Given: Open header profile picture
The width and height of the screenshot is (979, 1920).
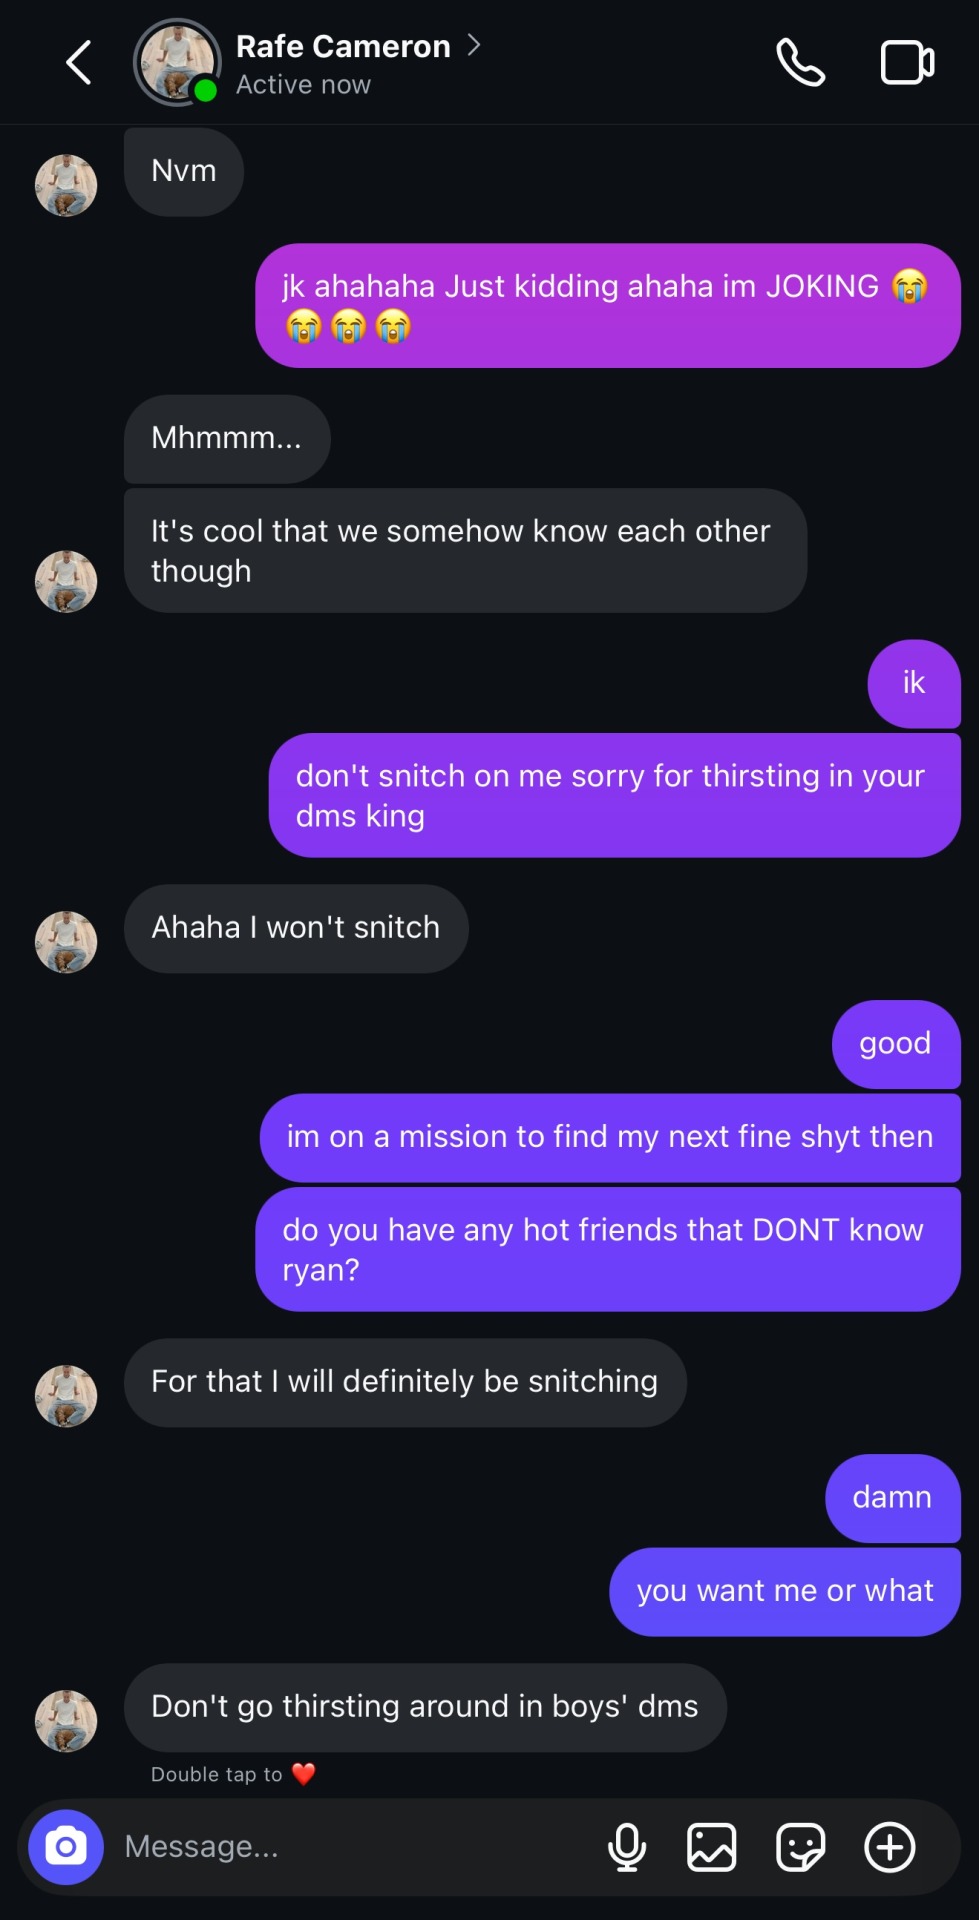Looking at the screenshot, I should [x=177, y=63].
